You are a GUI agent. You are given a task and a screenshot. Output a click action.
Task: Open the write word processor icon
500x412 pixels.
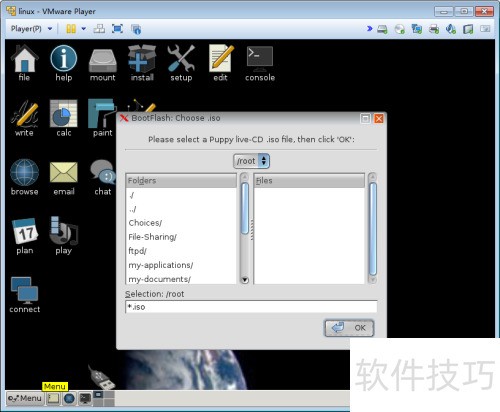click(x=24, y=118)
